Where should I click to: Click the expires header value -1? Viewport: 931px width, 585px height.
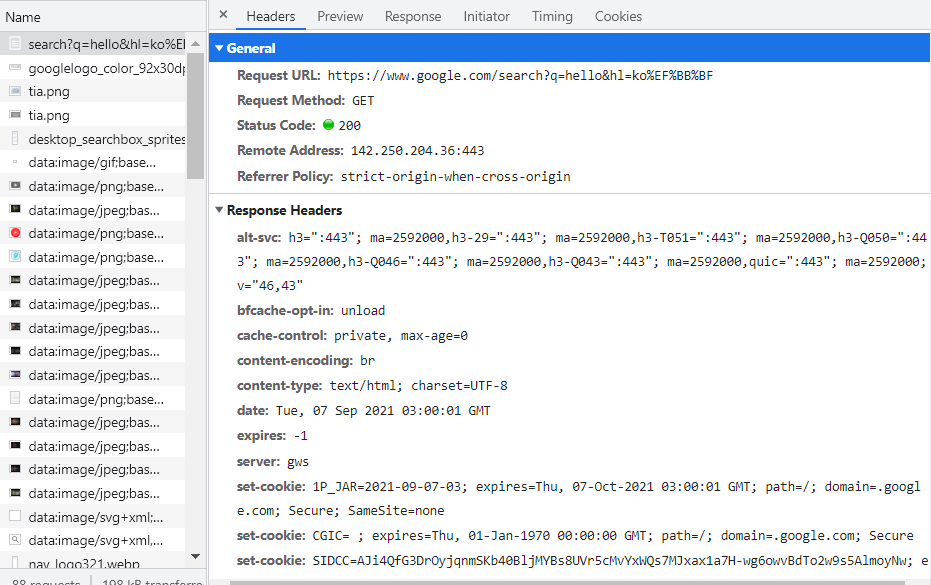click(300, 435)
